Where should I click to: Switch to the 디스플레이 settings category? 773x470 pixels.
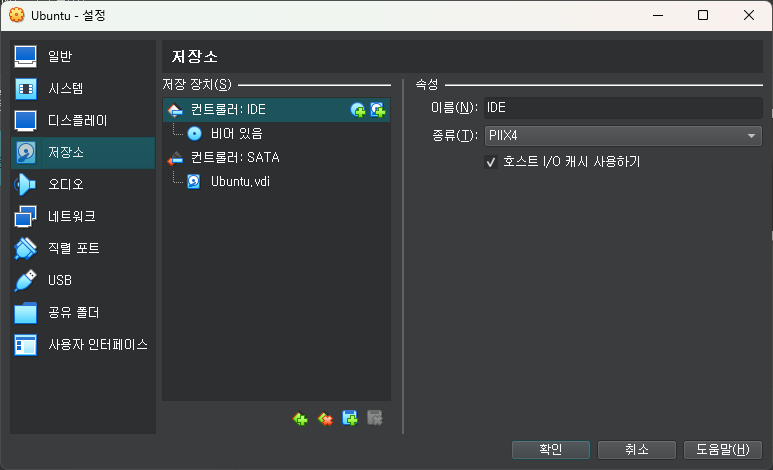click(83, 121)
